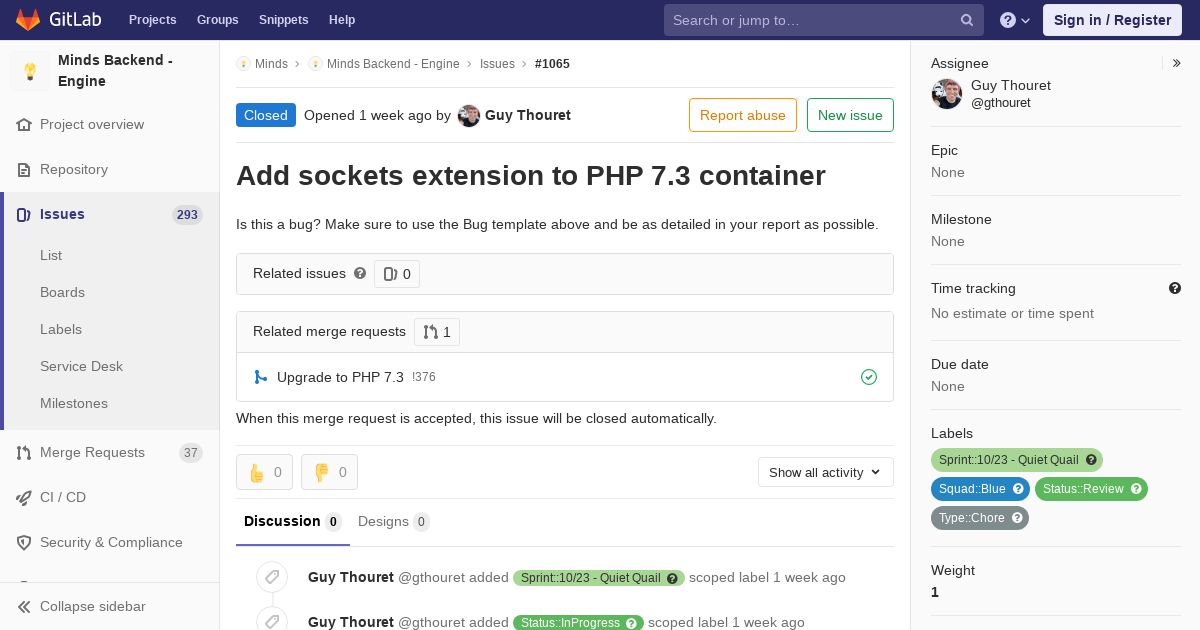Click Guy Thouret in the first activity entry
This screenshot has width=1200, height=630.
pos(351,577)
